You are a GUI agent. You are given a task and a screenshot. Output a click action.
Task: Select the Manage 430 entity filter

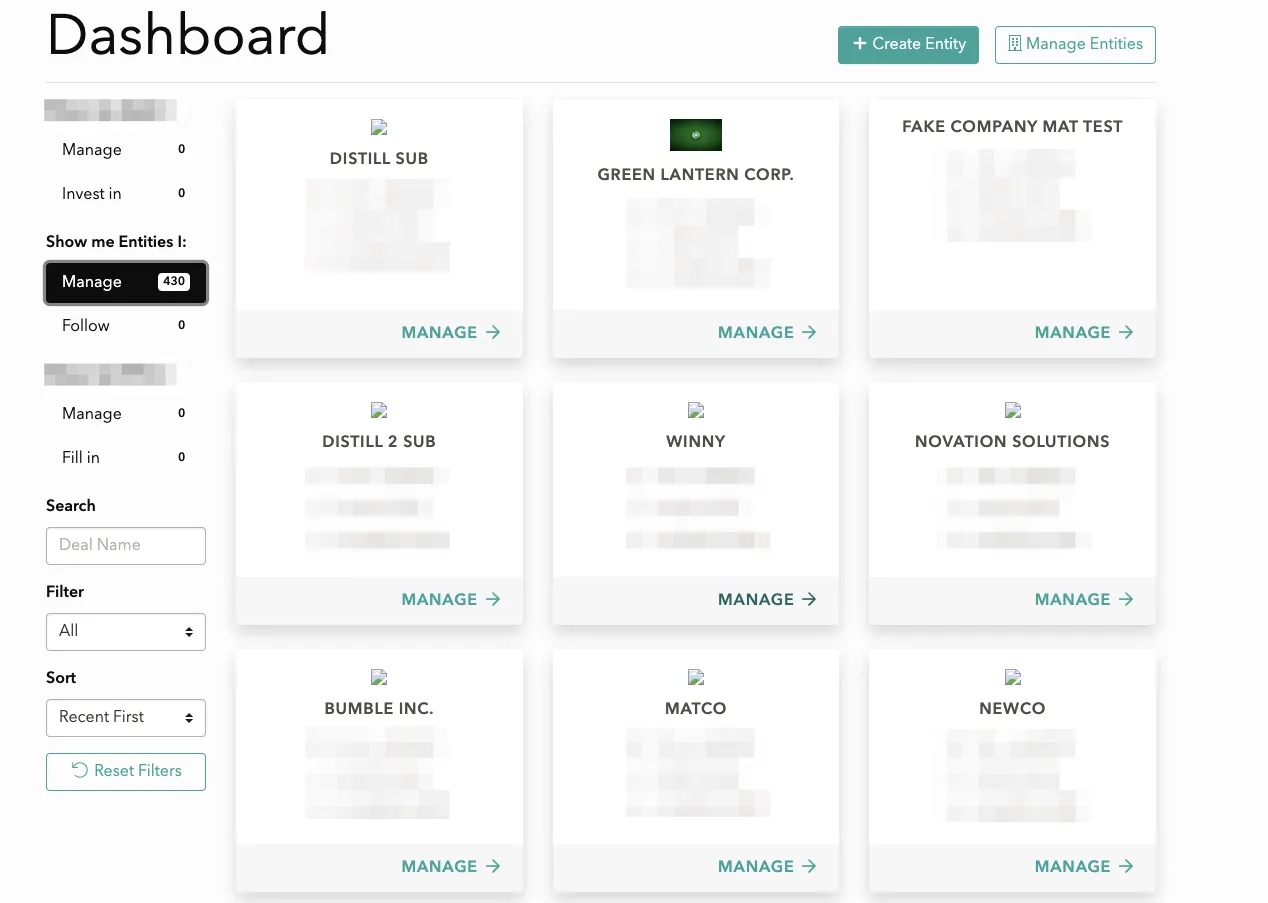[125, 282]
